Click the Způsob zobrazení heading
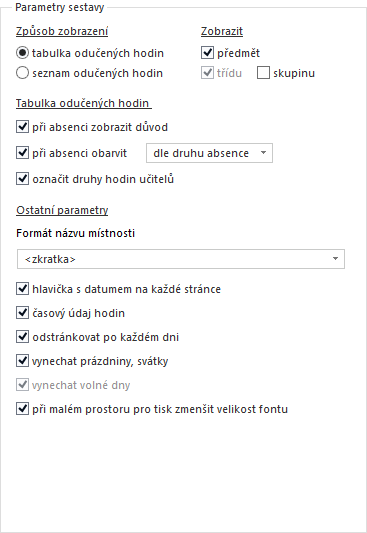This screenshot has width=367, height=533. click(62, 31)
